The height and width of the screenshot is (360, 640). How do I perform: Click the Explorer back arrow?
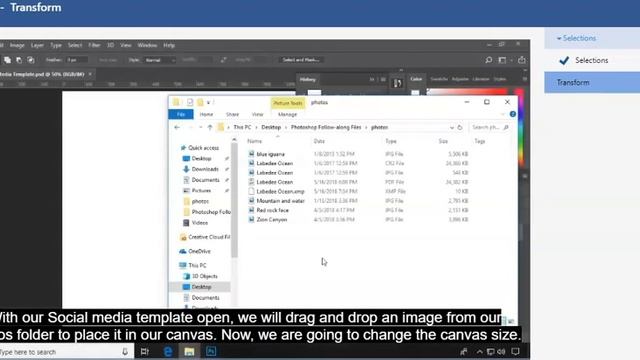coord(177,127)
